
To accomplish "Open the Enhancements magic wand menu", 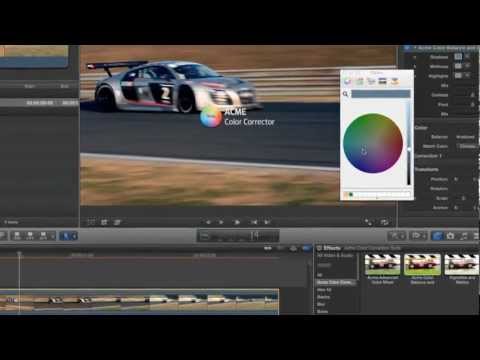I will click(397, 236).
